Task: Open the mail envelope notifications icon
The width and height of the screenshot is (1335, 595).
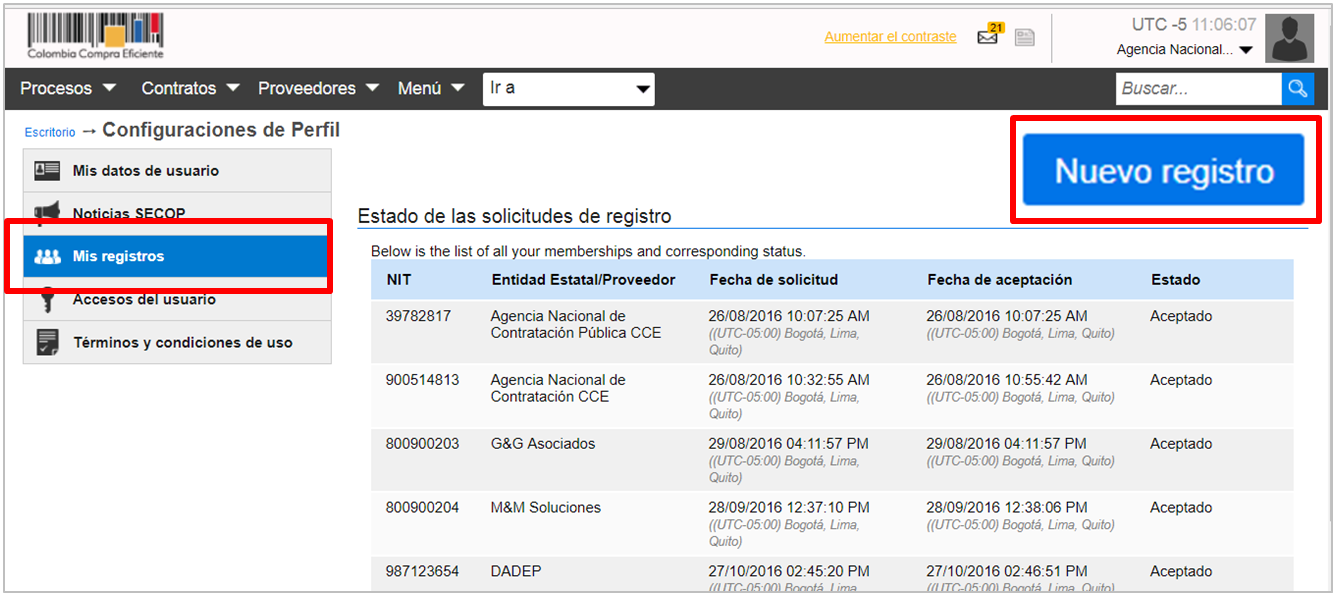Action: (x=988, y=38)
